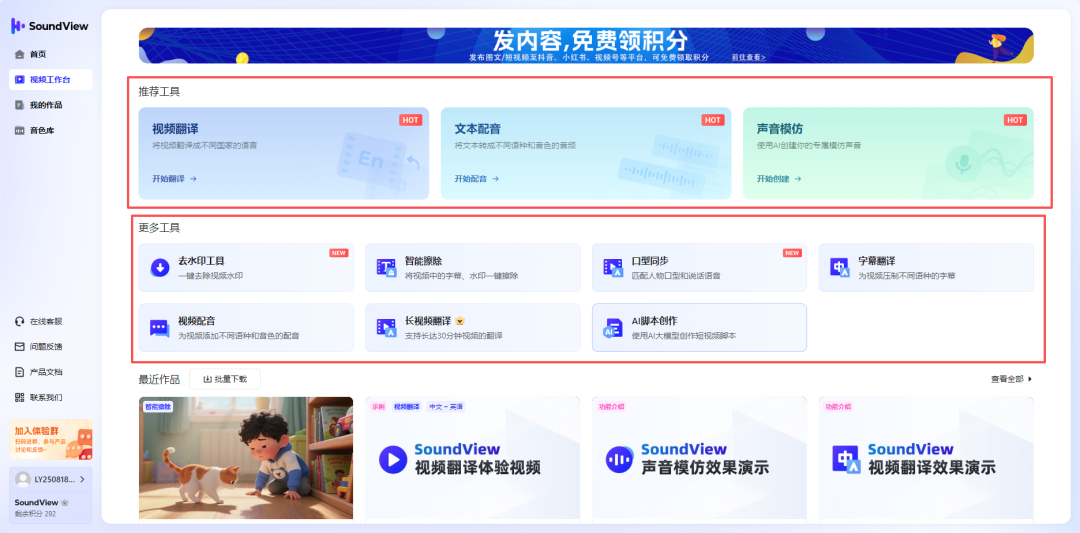Screen dimensions: 1080x533
Task: Click the 加入体验群 banner
Action: [51, 439]
